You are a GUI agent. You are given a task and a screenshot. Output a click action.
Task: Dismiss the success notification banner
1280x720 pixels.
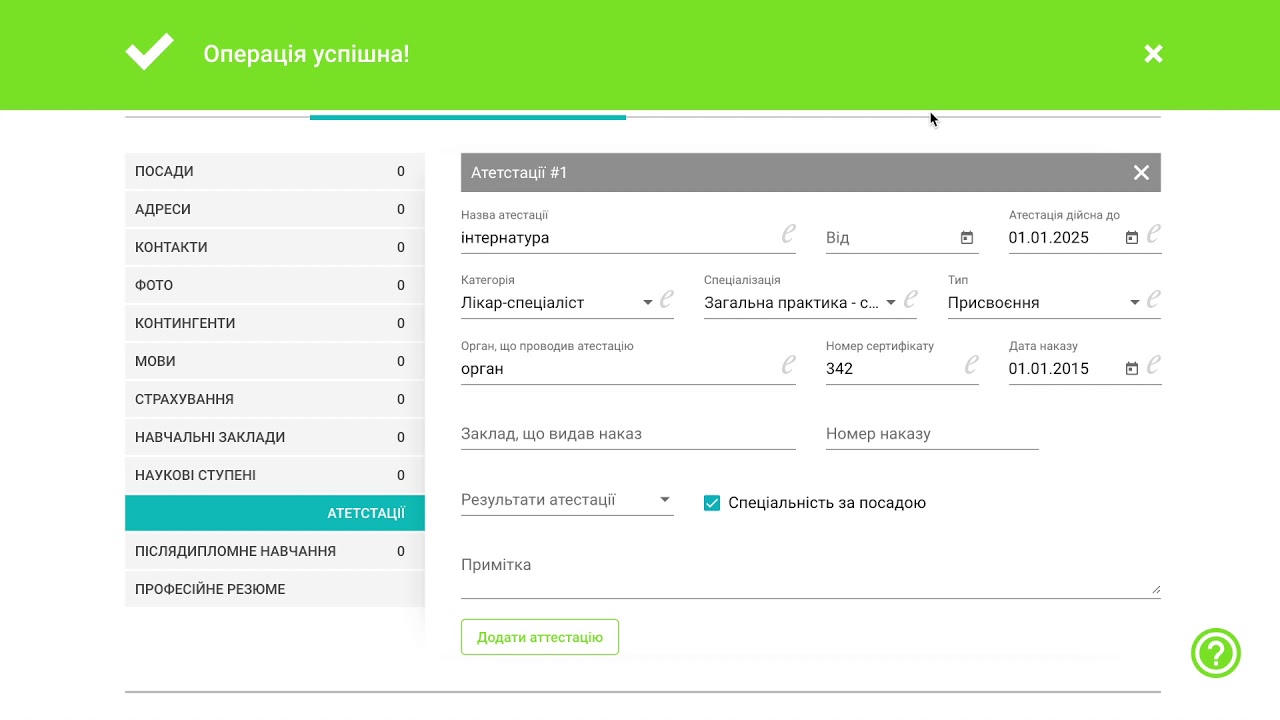point(1153,54)
